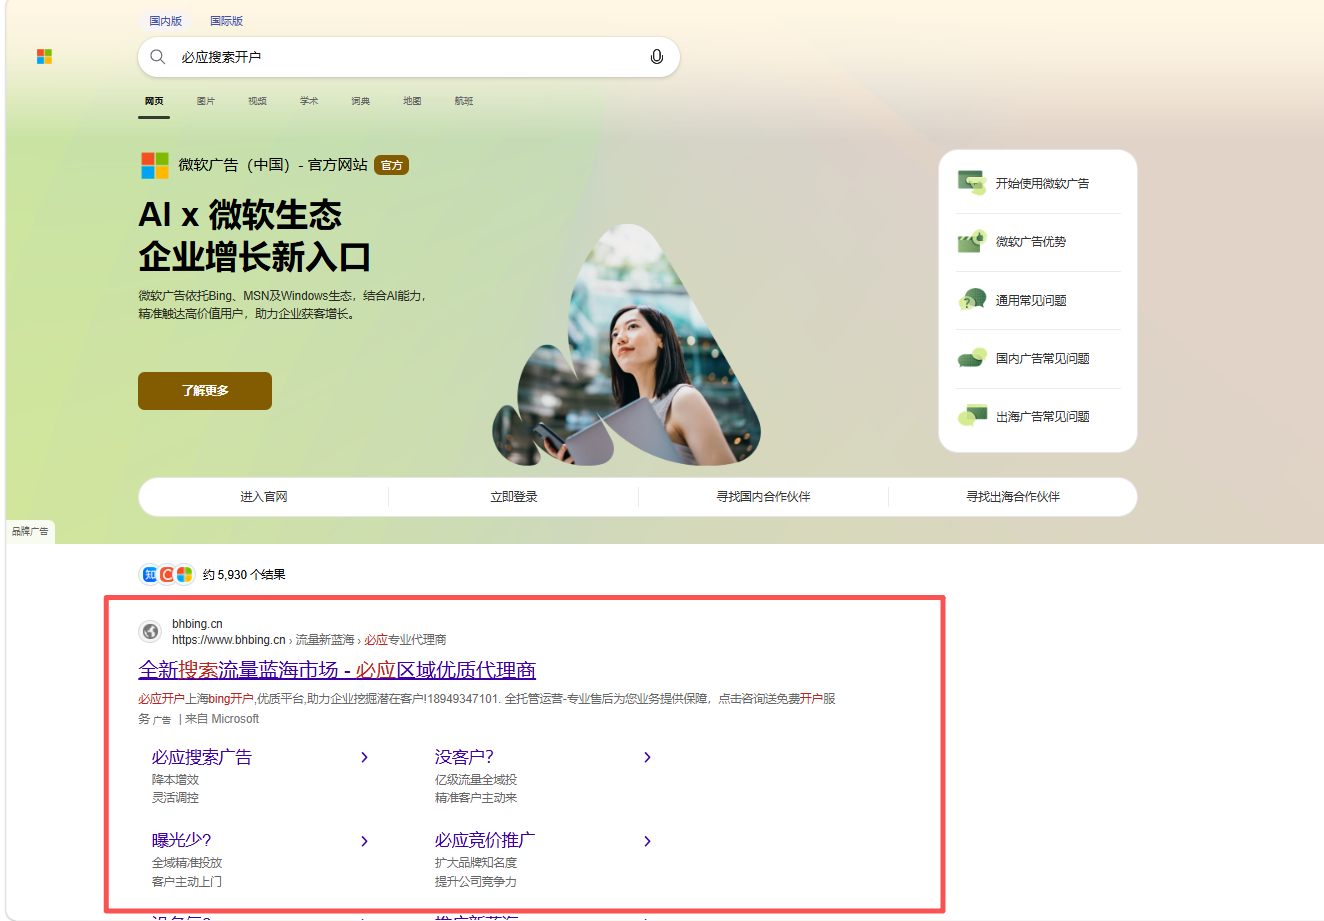Image resolution: width=1324 pixels, height=921 pixels.
Task: Click the 立即登录 link
Action: coord(514,497)
